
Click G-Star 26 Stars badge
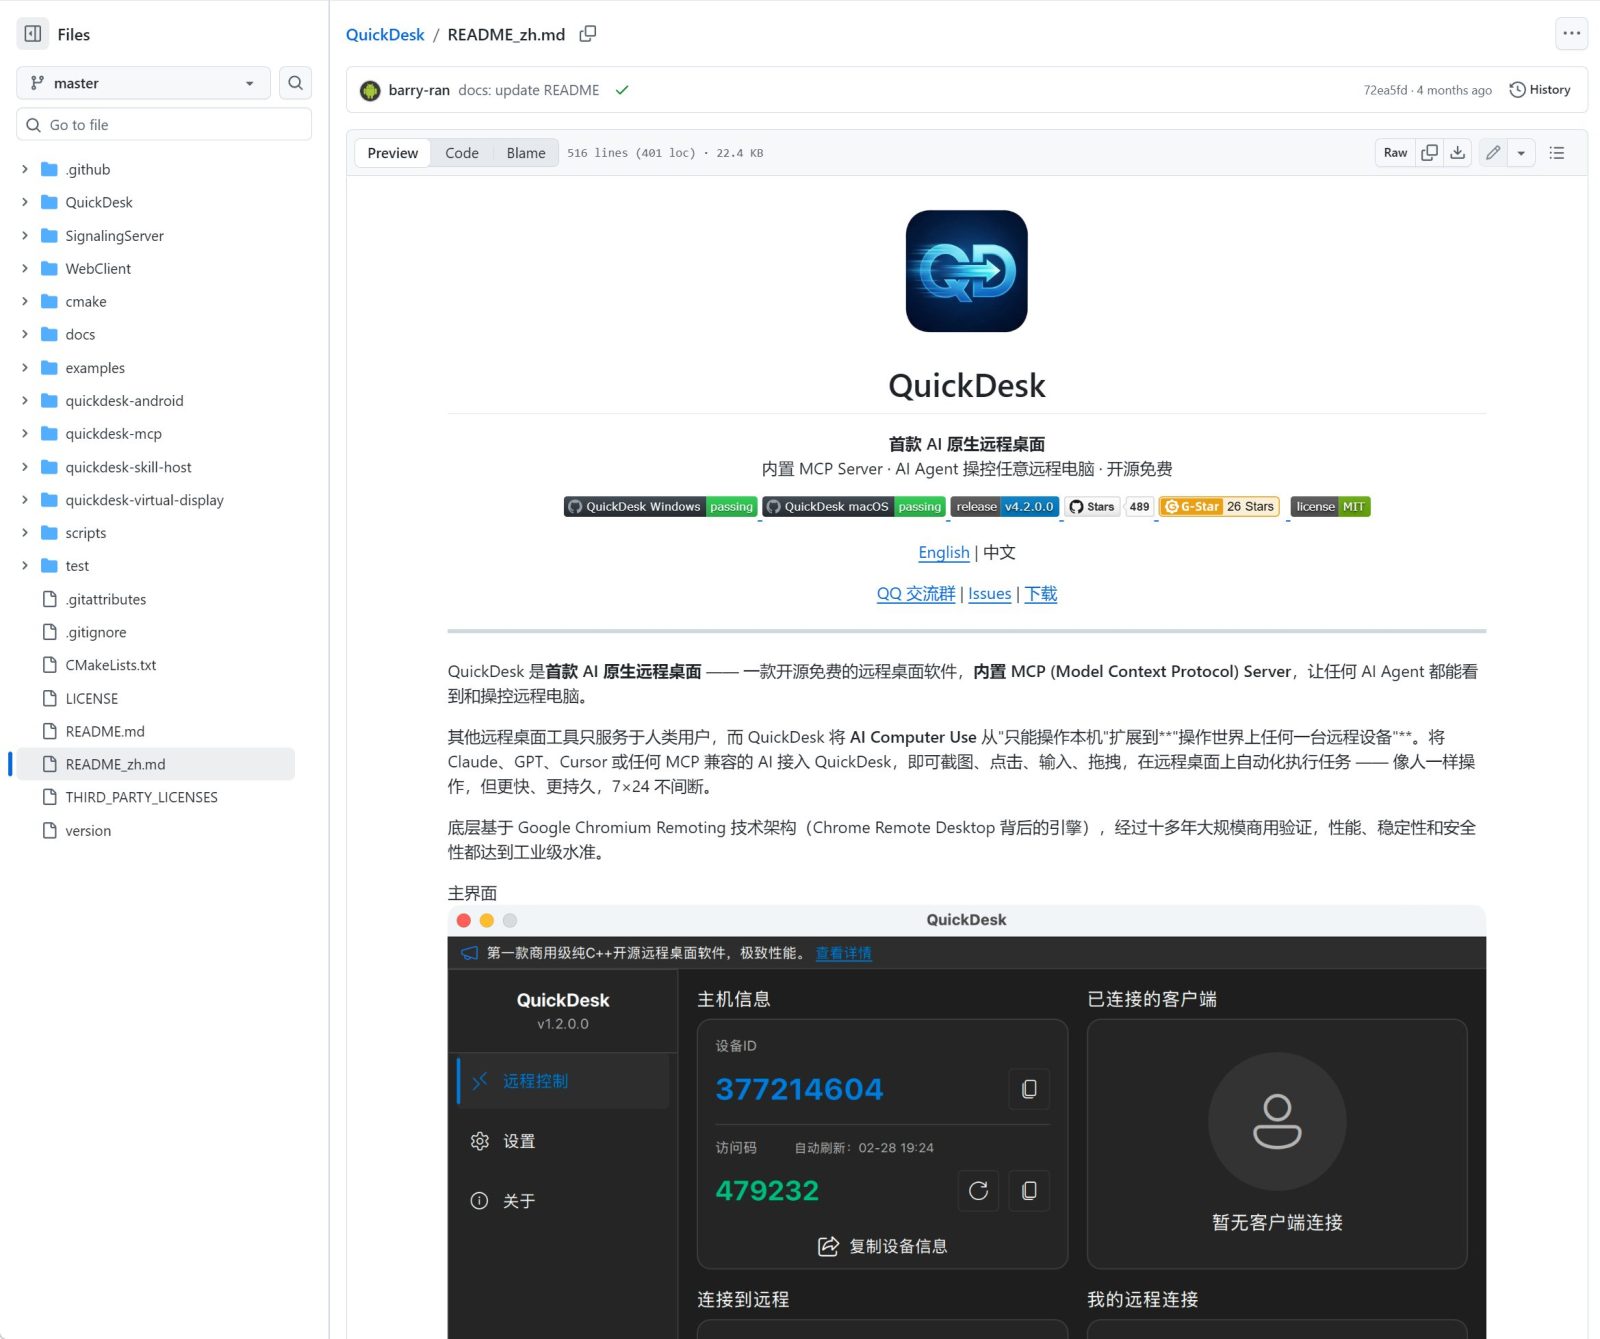click(1219, 507)
